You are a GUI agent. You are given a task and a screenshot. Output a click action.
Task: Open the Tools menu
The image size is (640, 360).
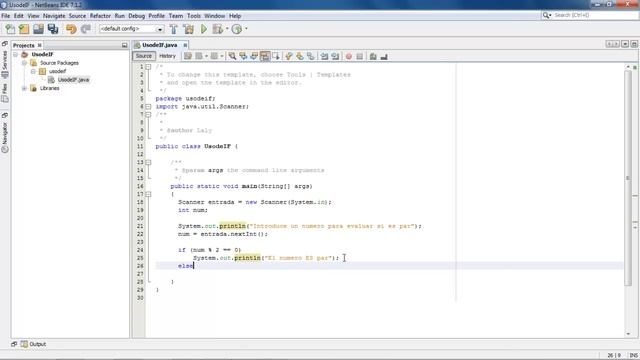194,16
